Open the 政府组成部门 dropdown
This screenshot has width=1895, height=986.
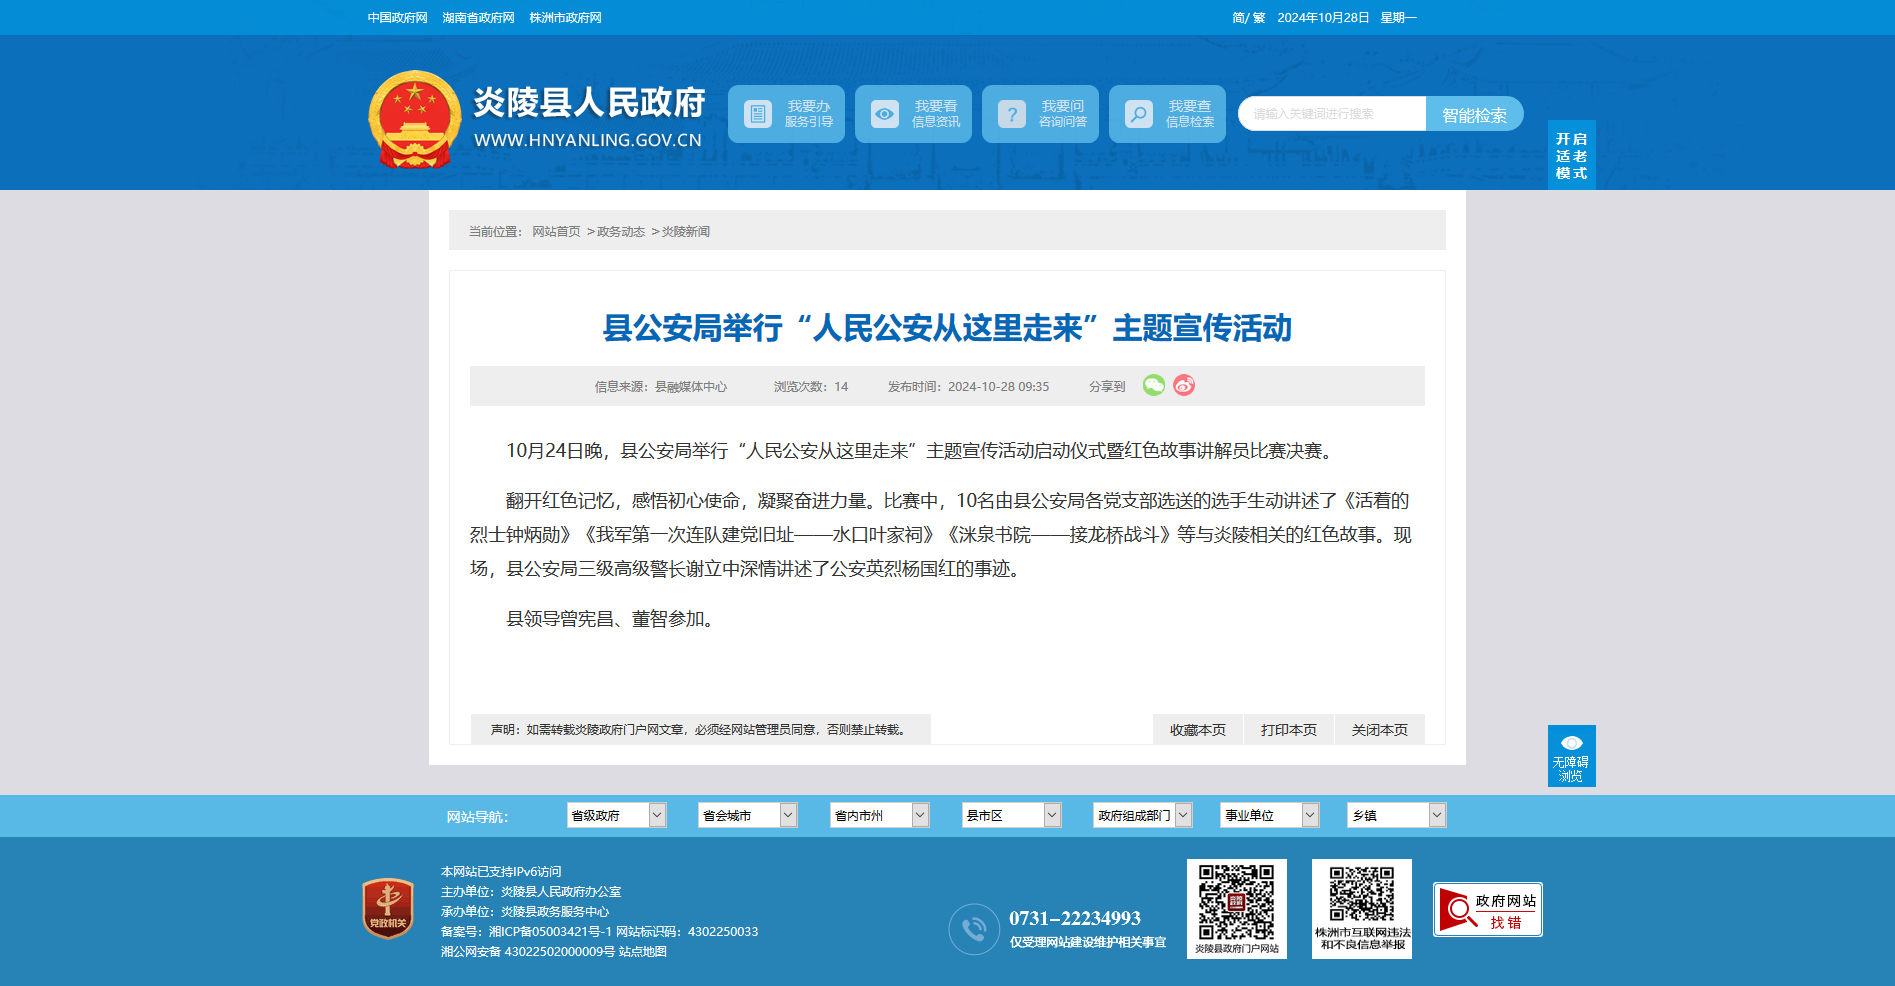click(x=1143, y=815)
